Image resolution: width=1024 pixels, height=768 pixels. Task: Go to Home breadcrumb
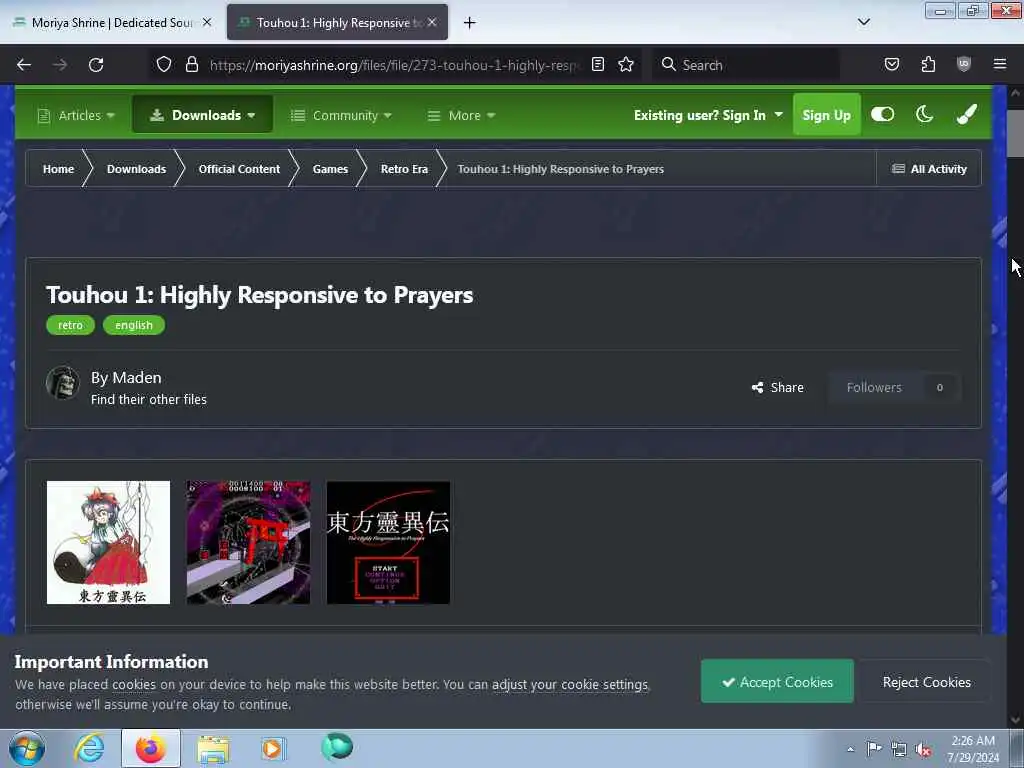click(58, 169)
